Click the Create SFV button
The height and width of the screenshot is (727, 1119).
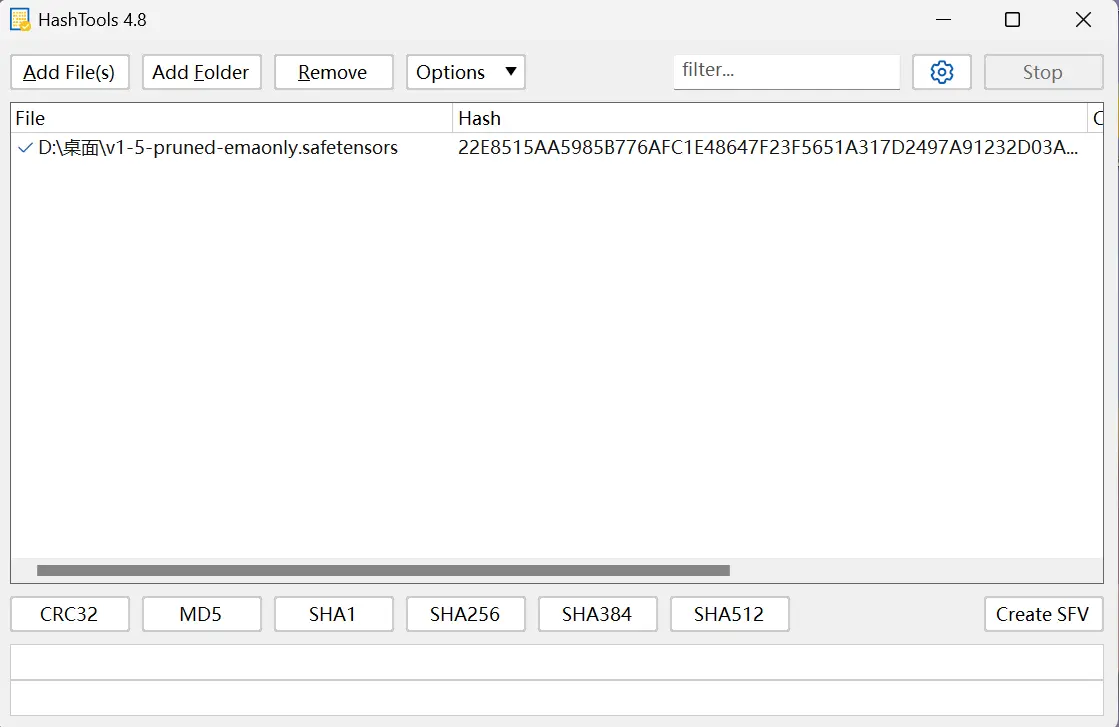1042,614
